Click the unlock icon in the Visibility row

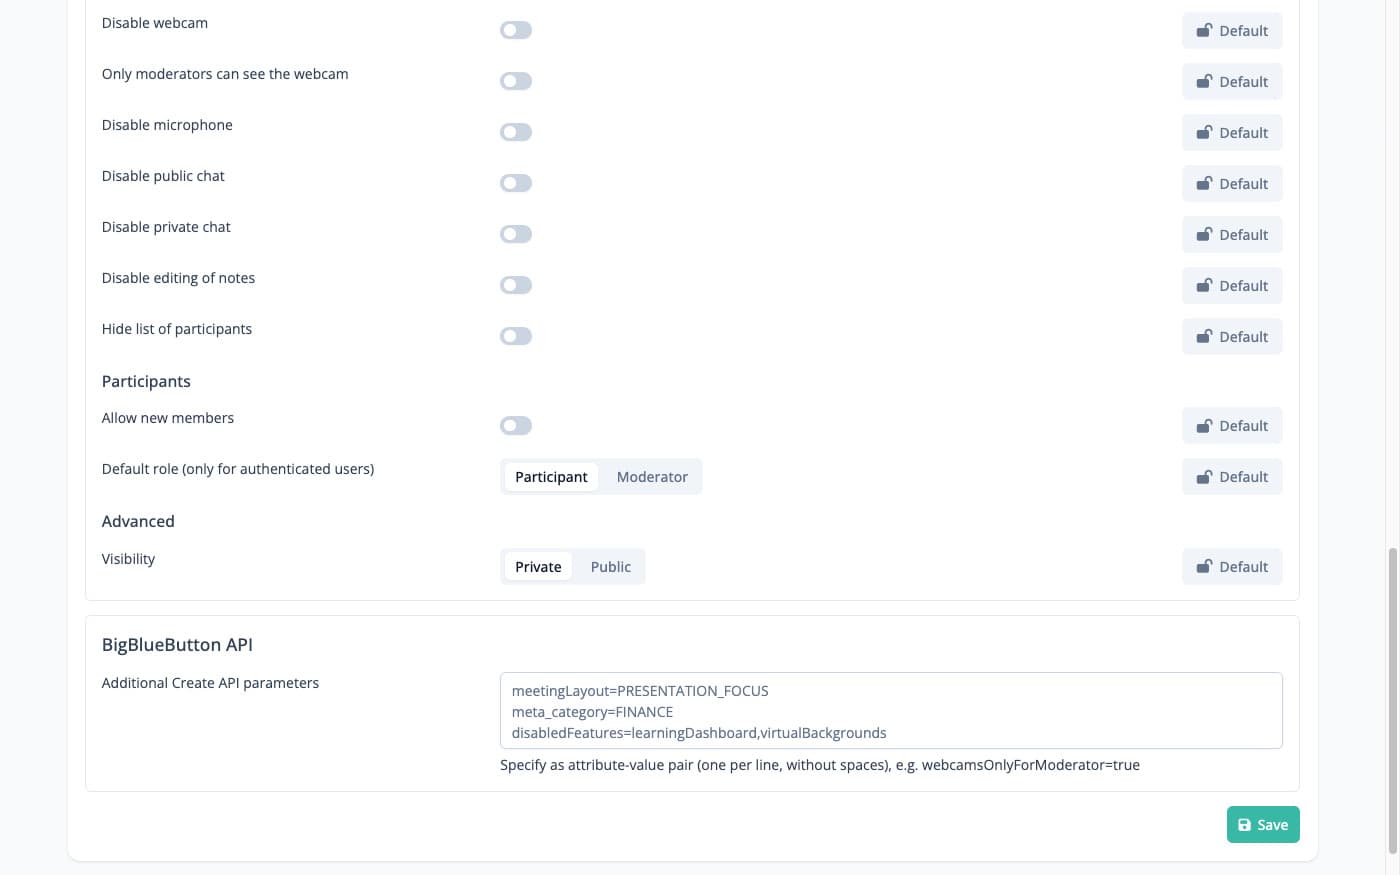(x=1204, y=567)
